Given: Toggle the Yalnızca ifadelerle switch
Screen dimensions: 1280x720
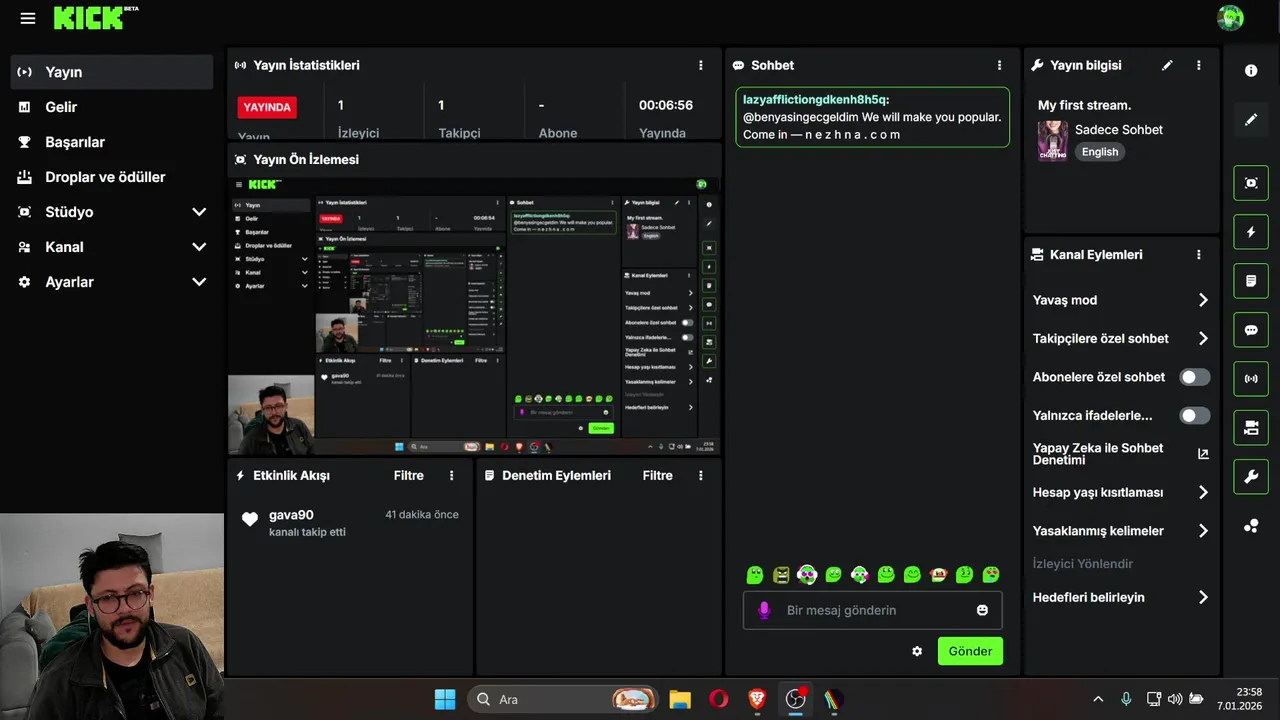Looking at the screenshot, I should click(1195, 416).
